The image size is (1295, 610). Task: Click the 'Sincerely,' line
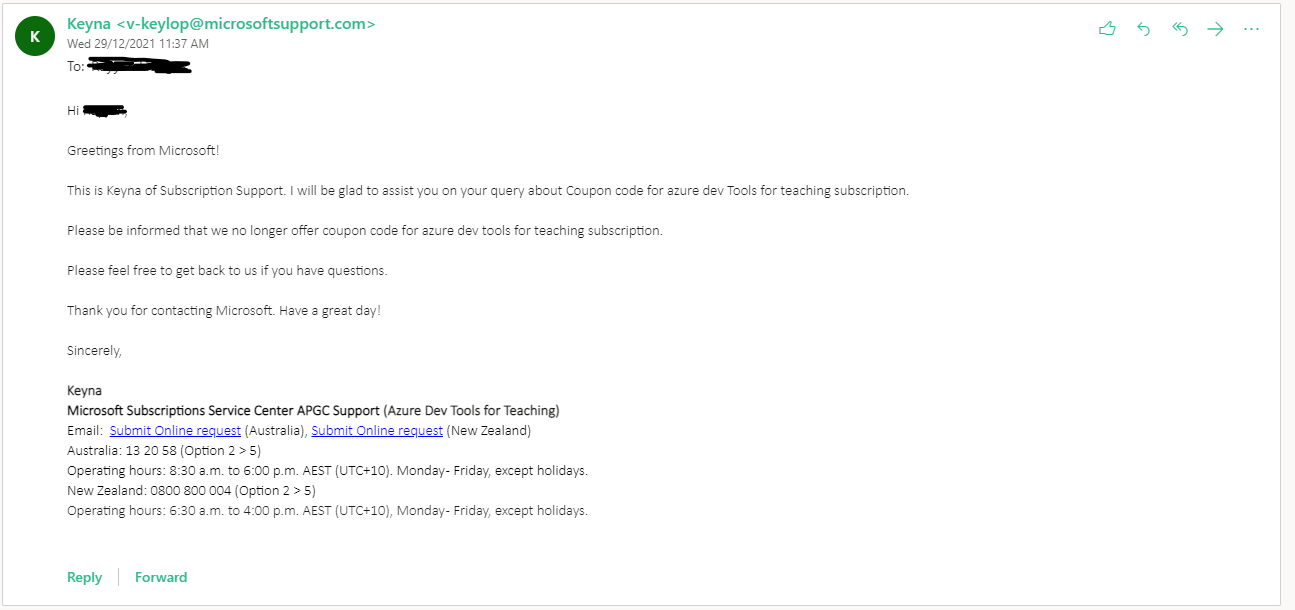pyautogui.click(x=94, y=351)
